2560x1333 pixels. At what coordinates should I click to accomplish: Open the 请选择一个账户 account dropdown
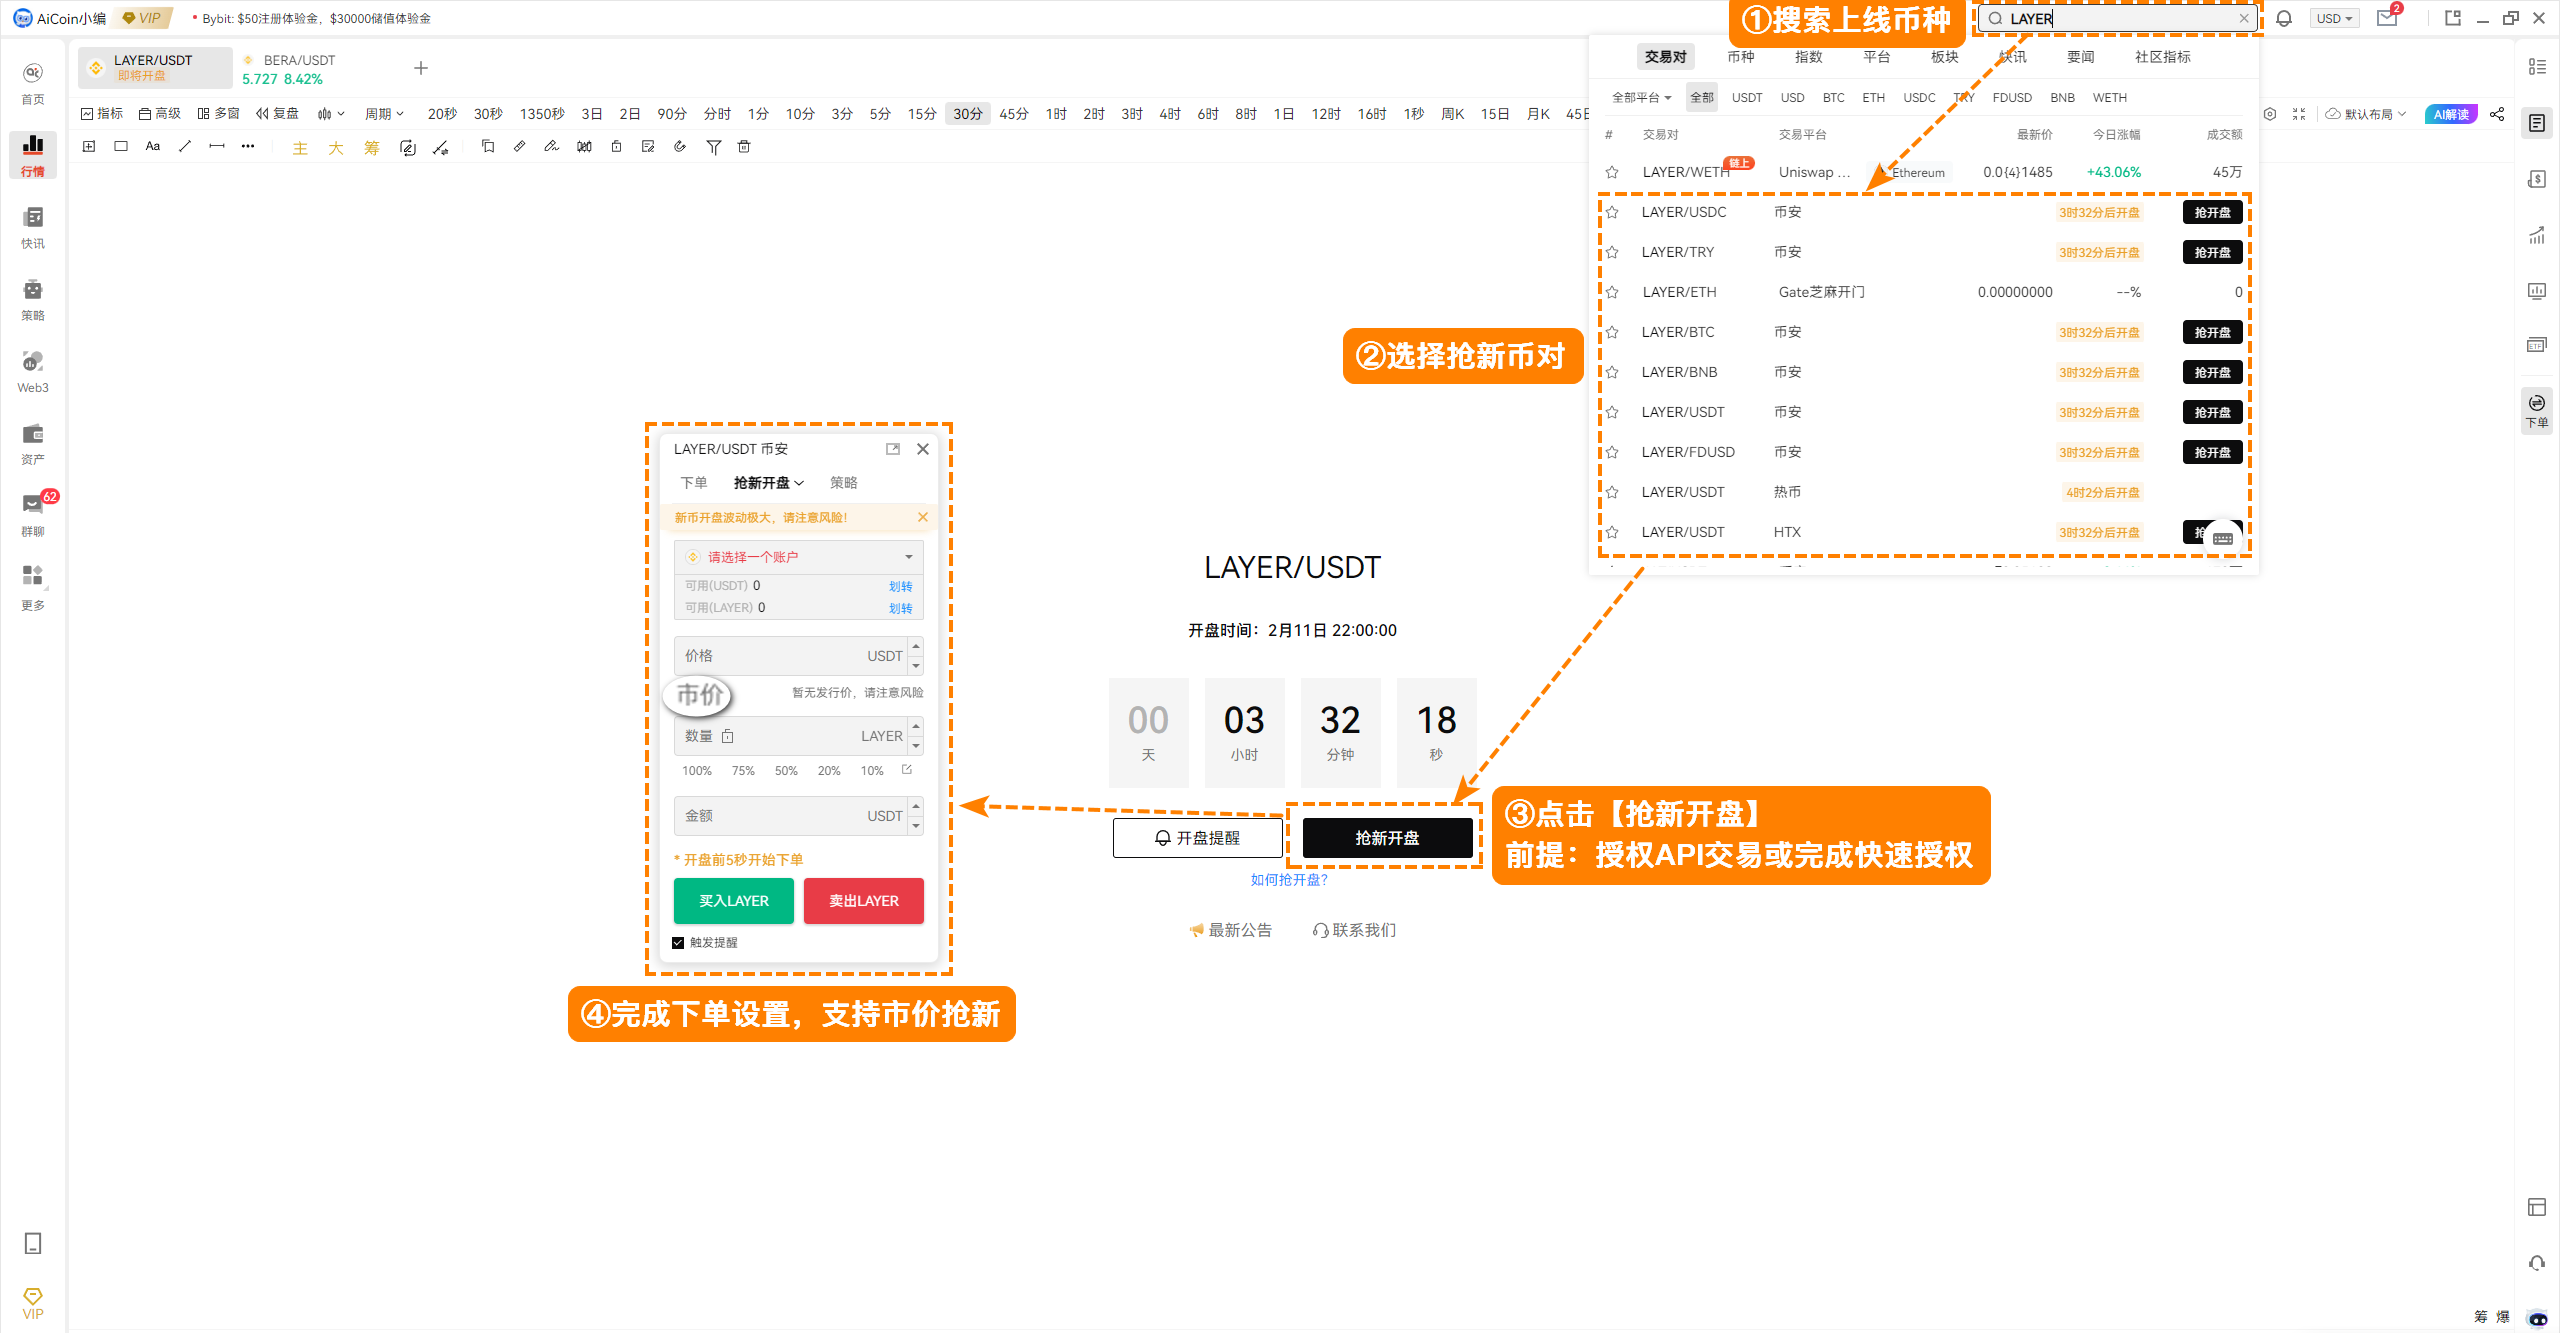tap(799, 557)
